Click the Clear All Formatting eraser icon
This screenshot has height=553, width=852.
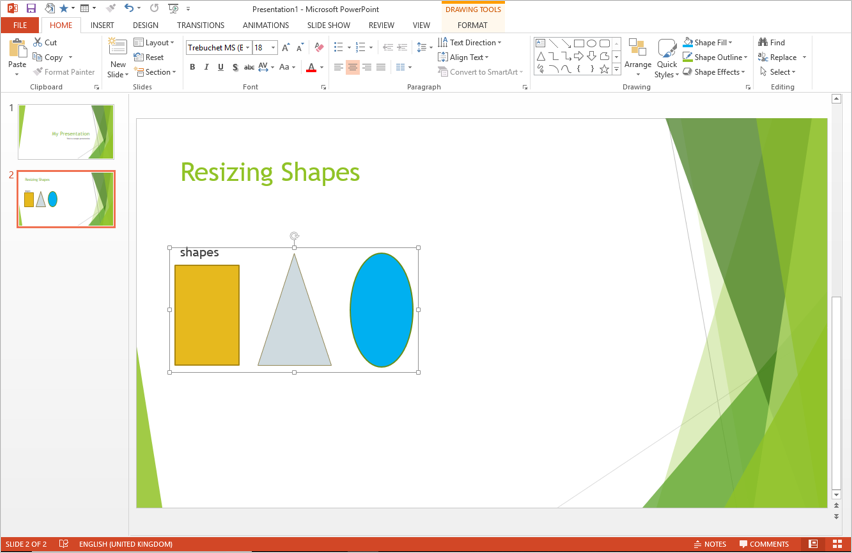pyautogui.click(x=319, y=47)
